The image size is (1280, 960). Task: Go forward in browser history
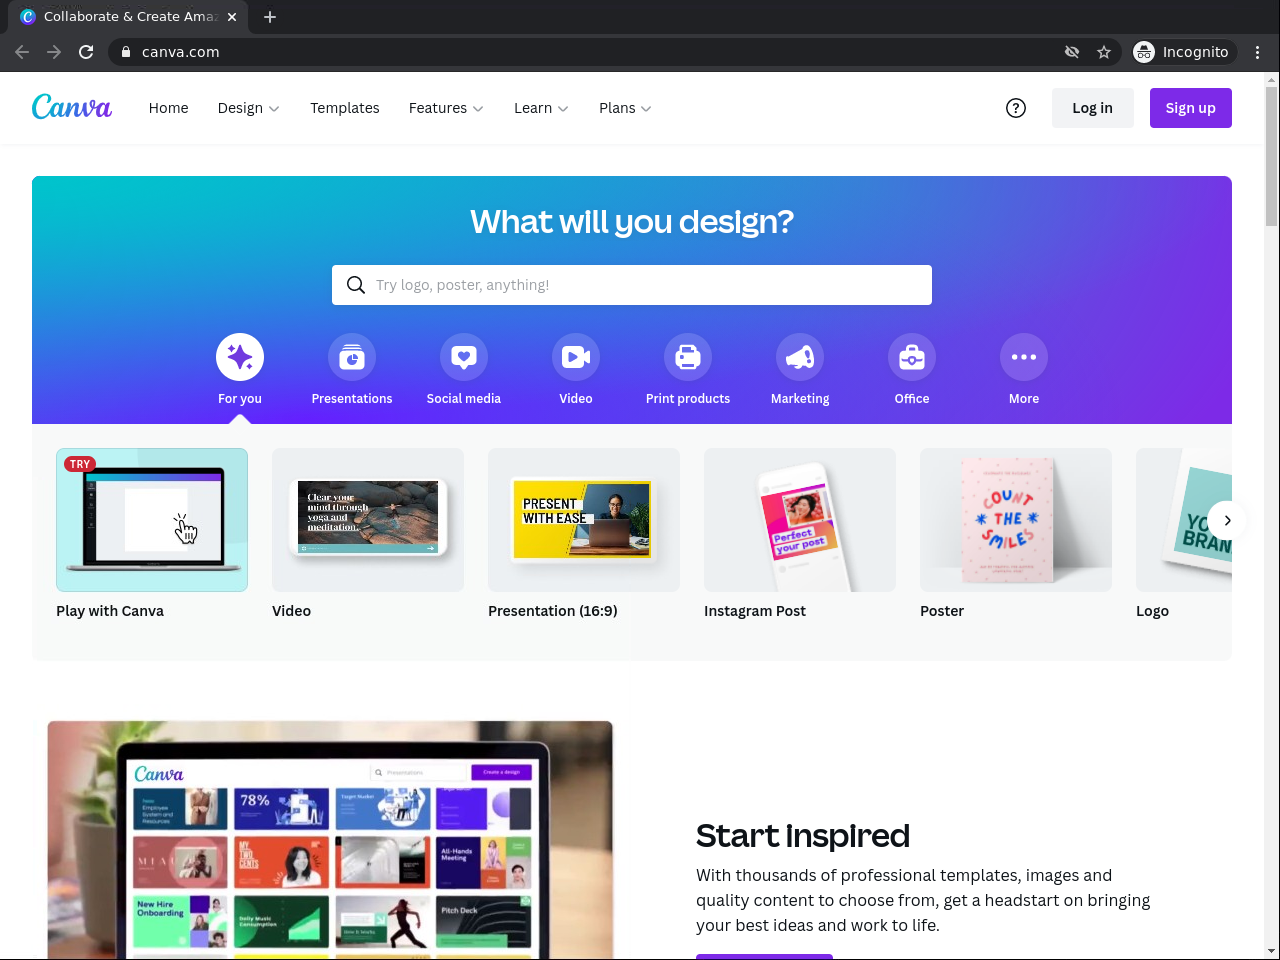click(x=54, y=52)
